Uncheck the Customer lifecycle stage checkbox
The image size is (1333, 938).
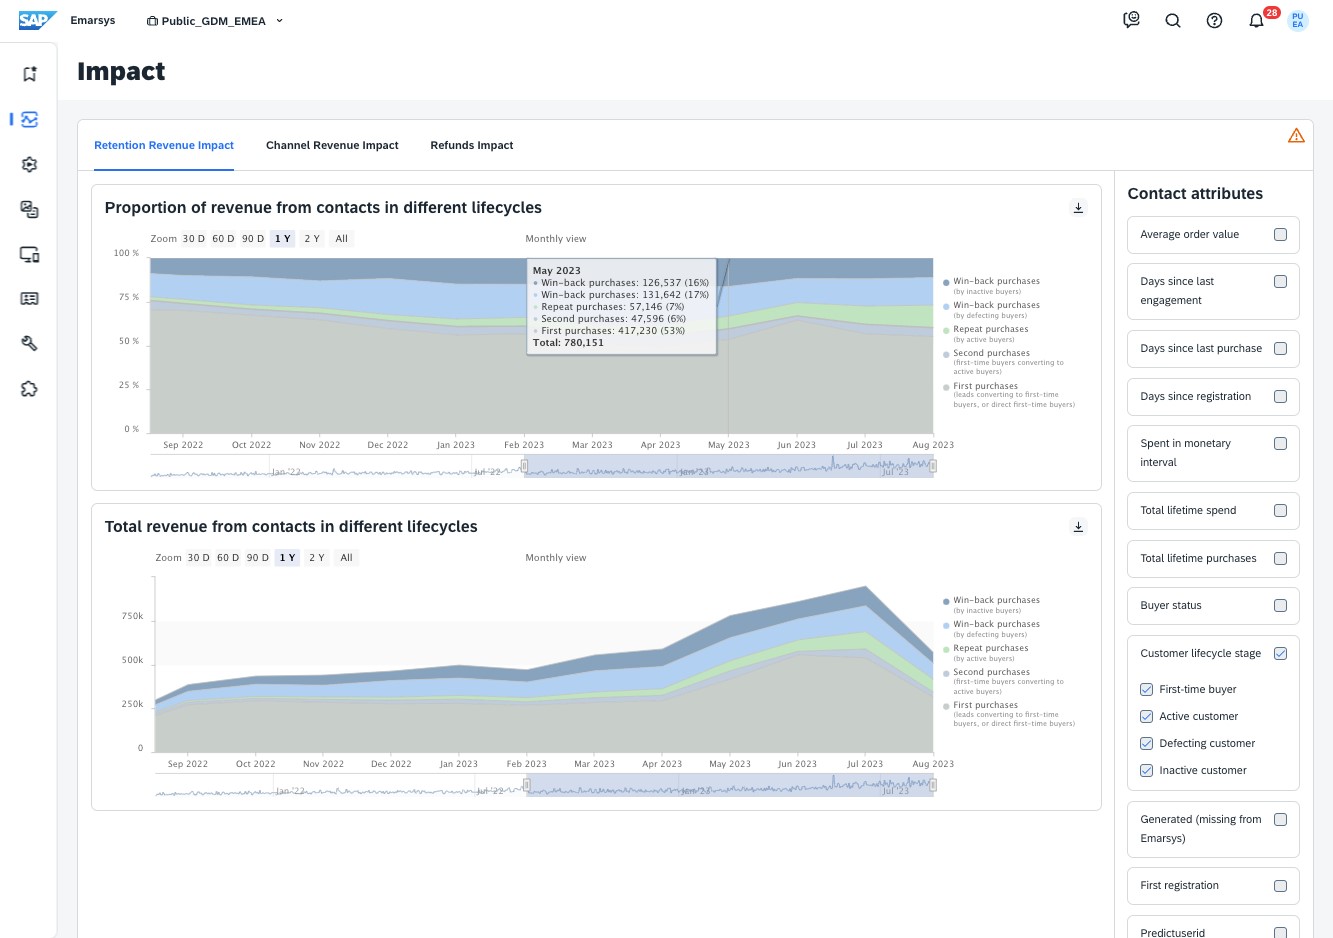(1280, 653)
